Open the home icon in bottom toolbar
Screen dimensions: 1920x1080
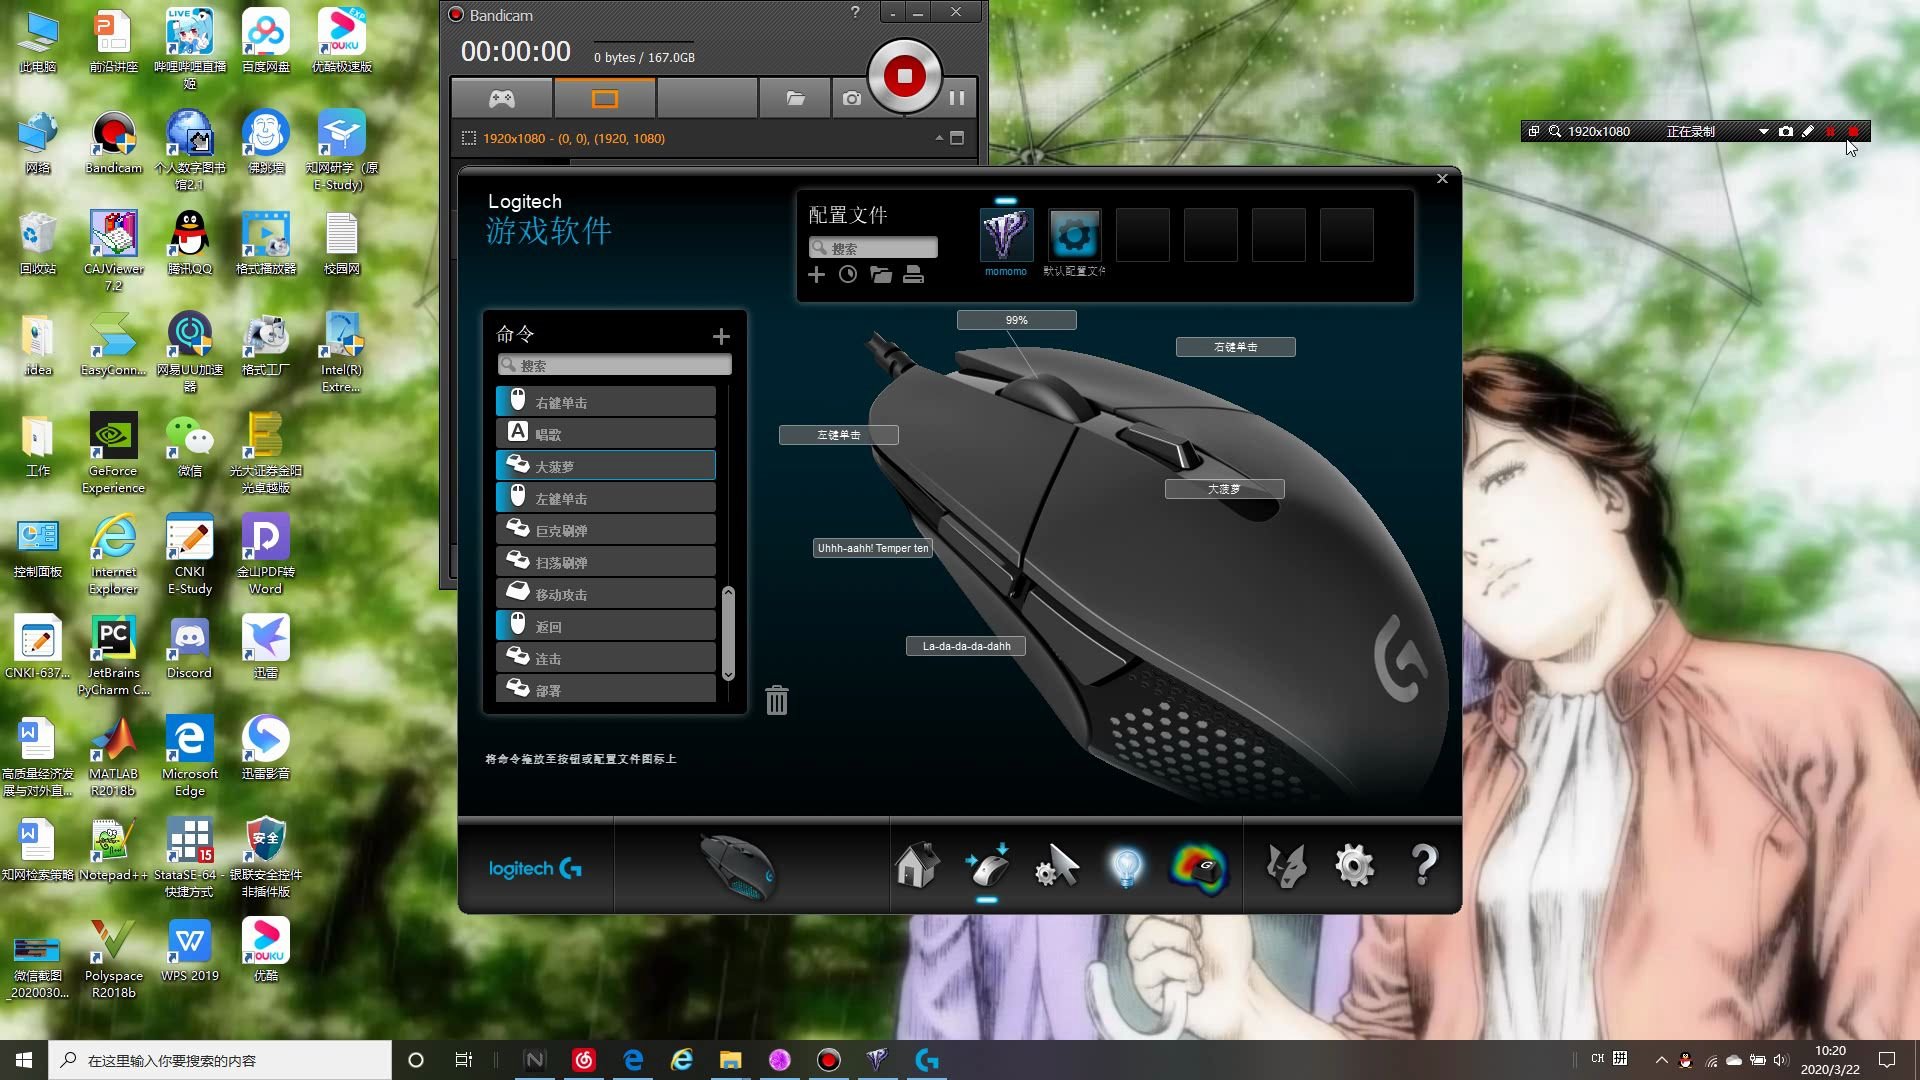(916, 865)
